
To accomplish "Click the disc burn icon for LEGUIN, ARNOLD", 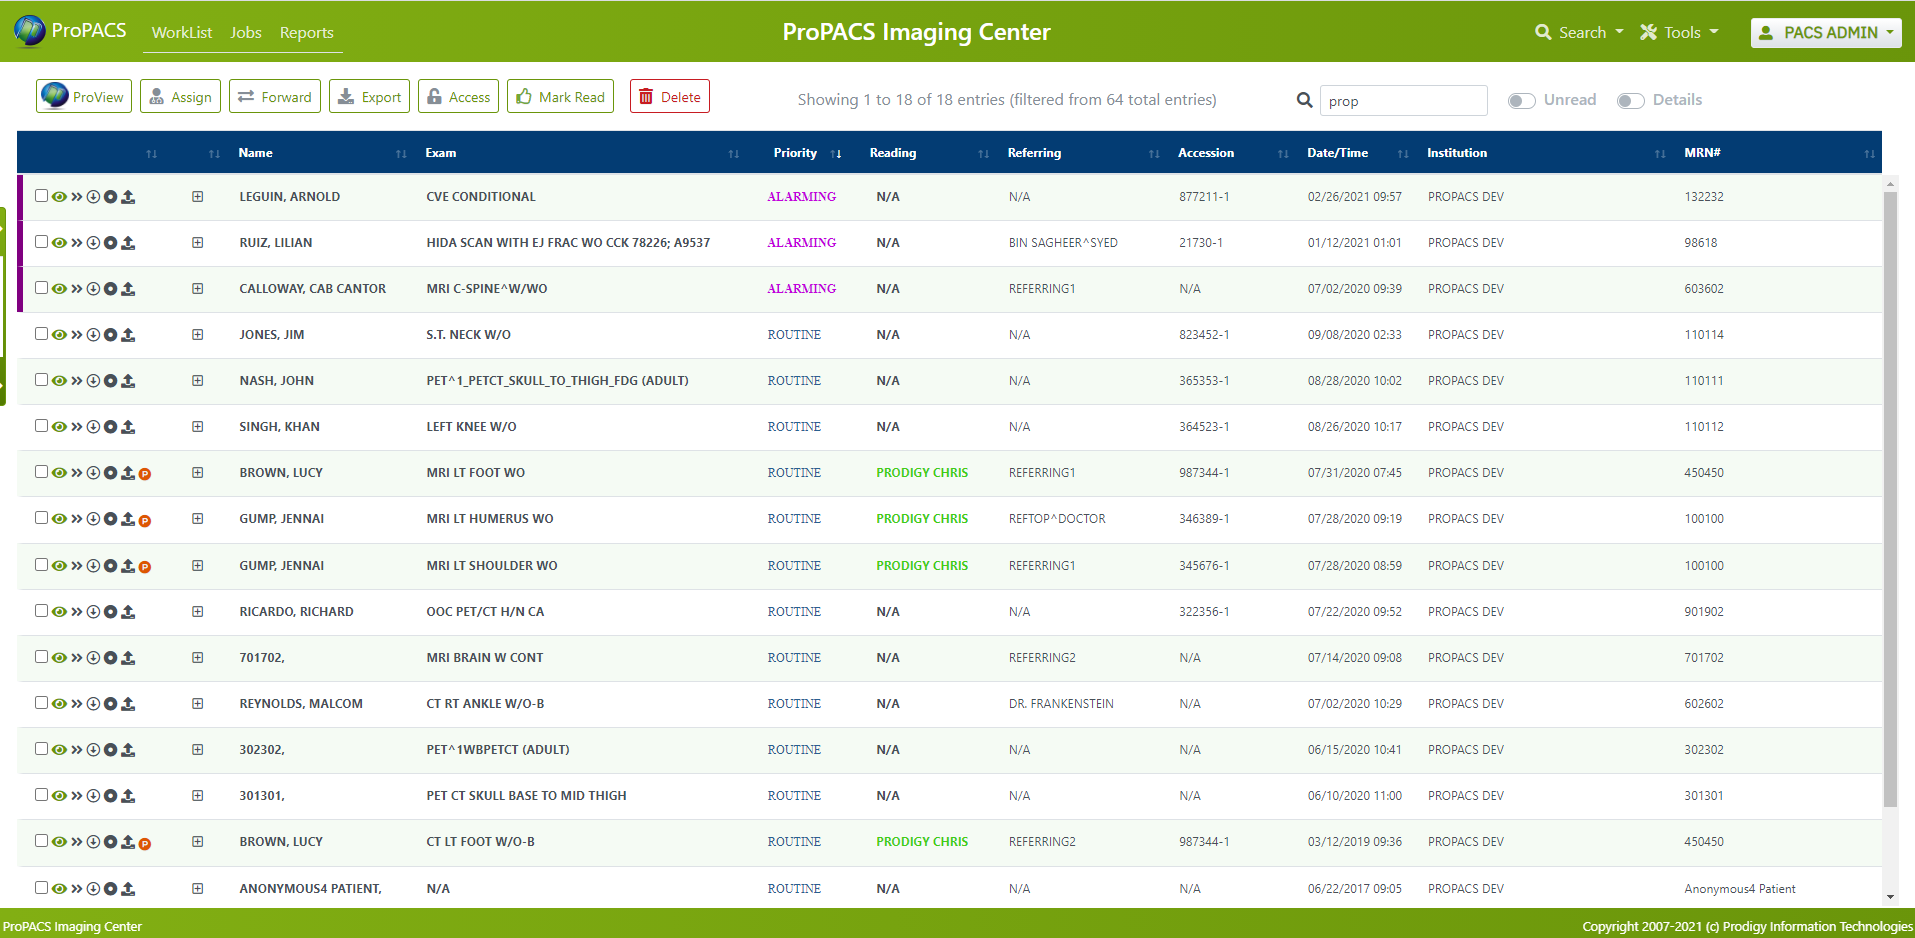I will point(110,197).
